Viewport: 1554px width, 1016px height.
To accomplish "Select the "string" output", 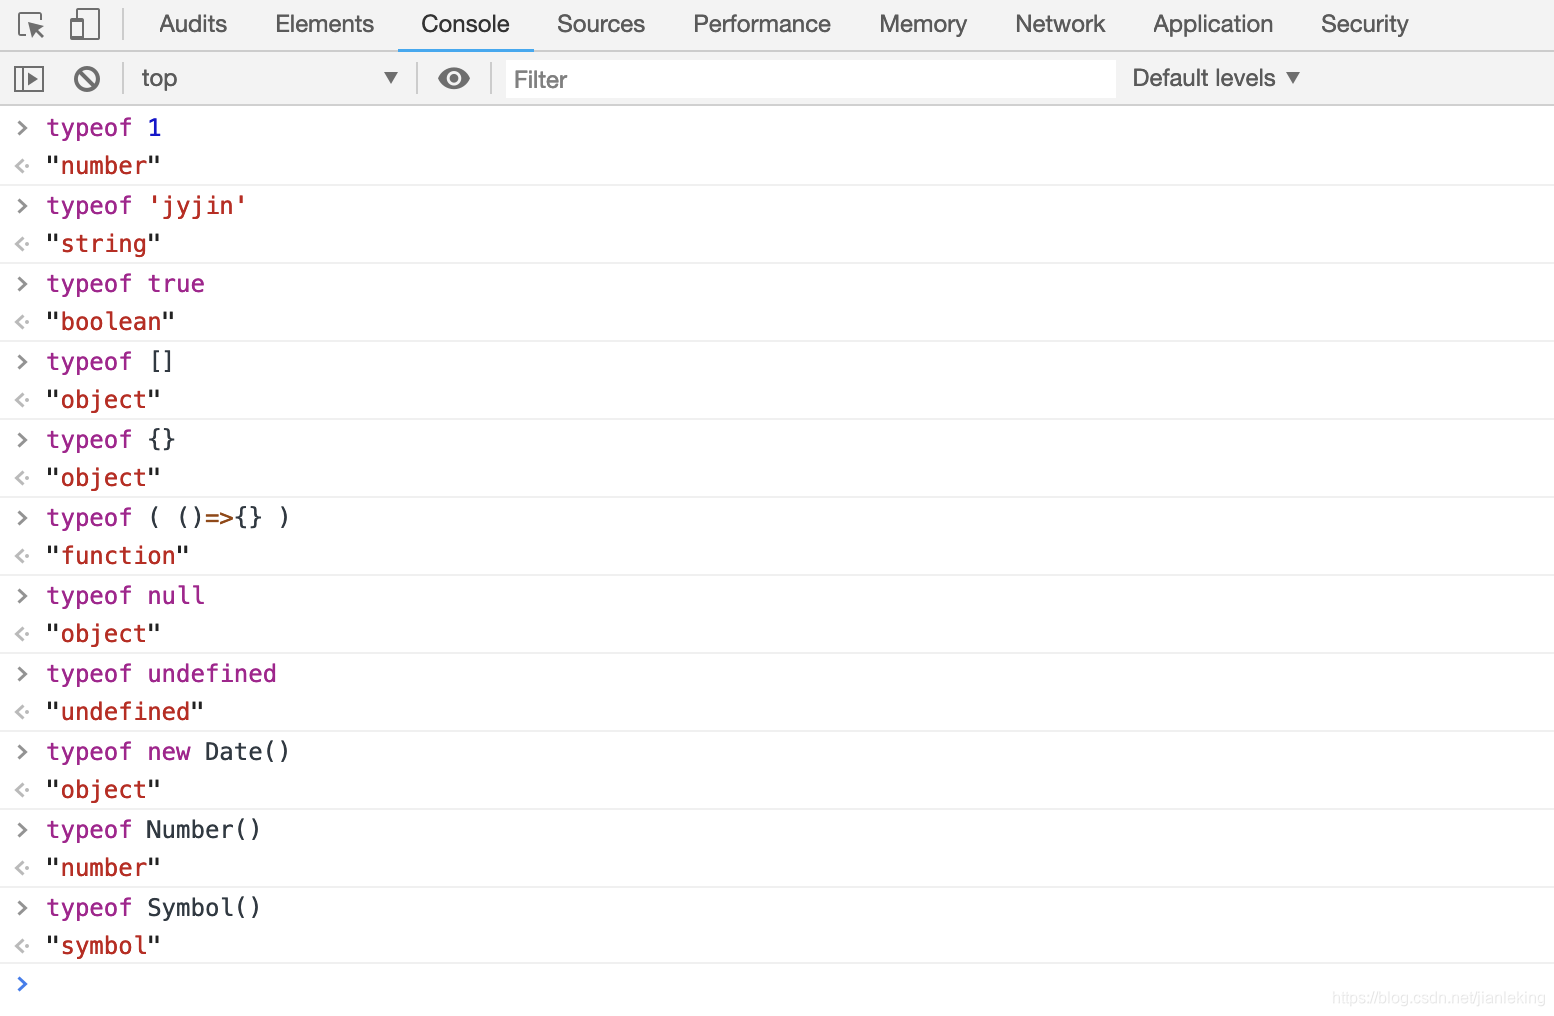I will pos(104,244).
